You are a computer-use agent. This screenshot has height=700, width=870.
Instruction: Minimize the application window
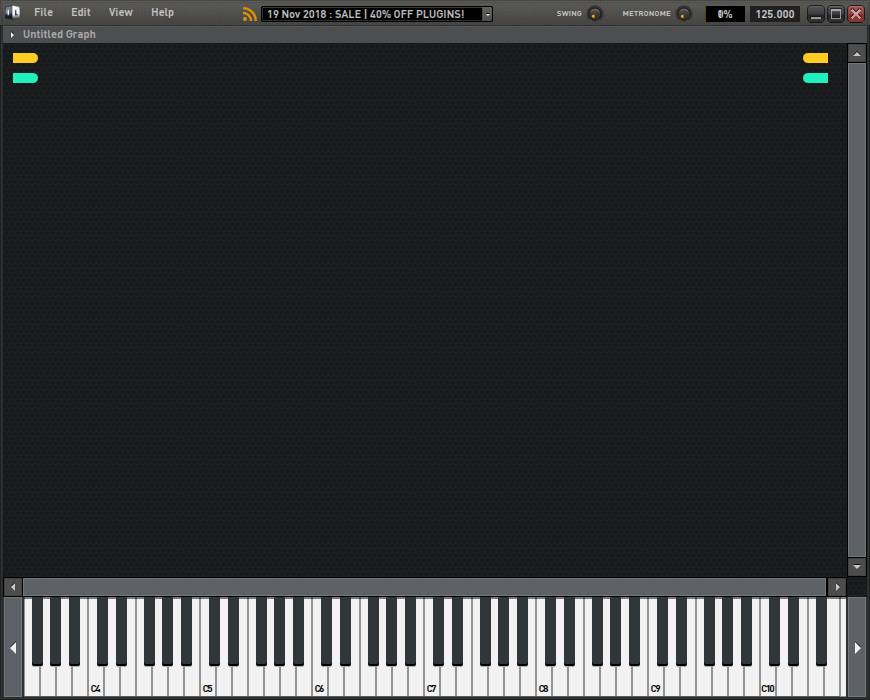[816, 14]
